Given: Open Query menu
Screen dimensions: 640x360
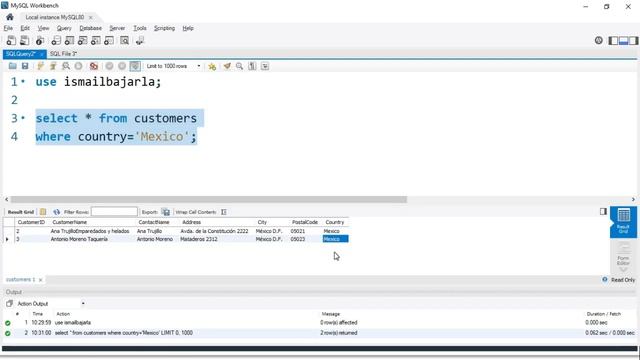Looking at the screenshot, I should [64, 28].
